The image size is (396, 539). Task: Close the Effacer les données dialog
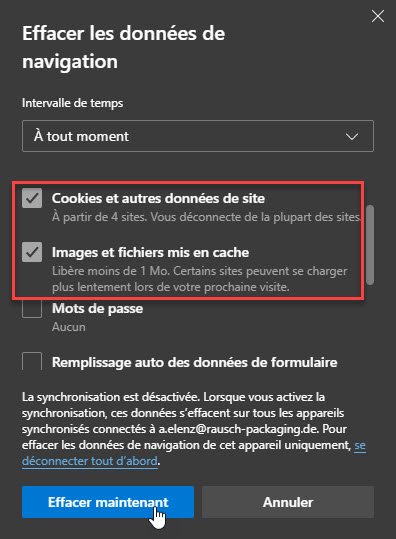click(378, 16)
